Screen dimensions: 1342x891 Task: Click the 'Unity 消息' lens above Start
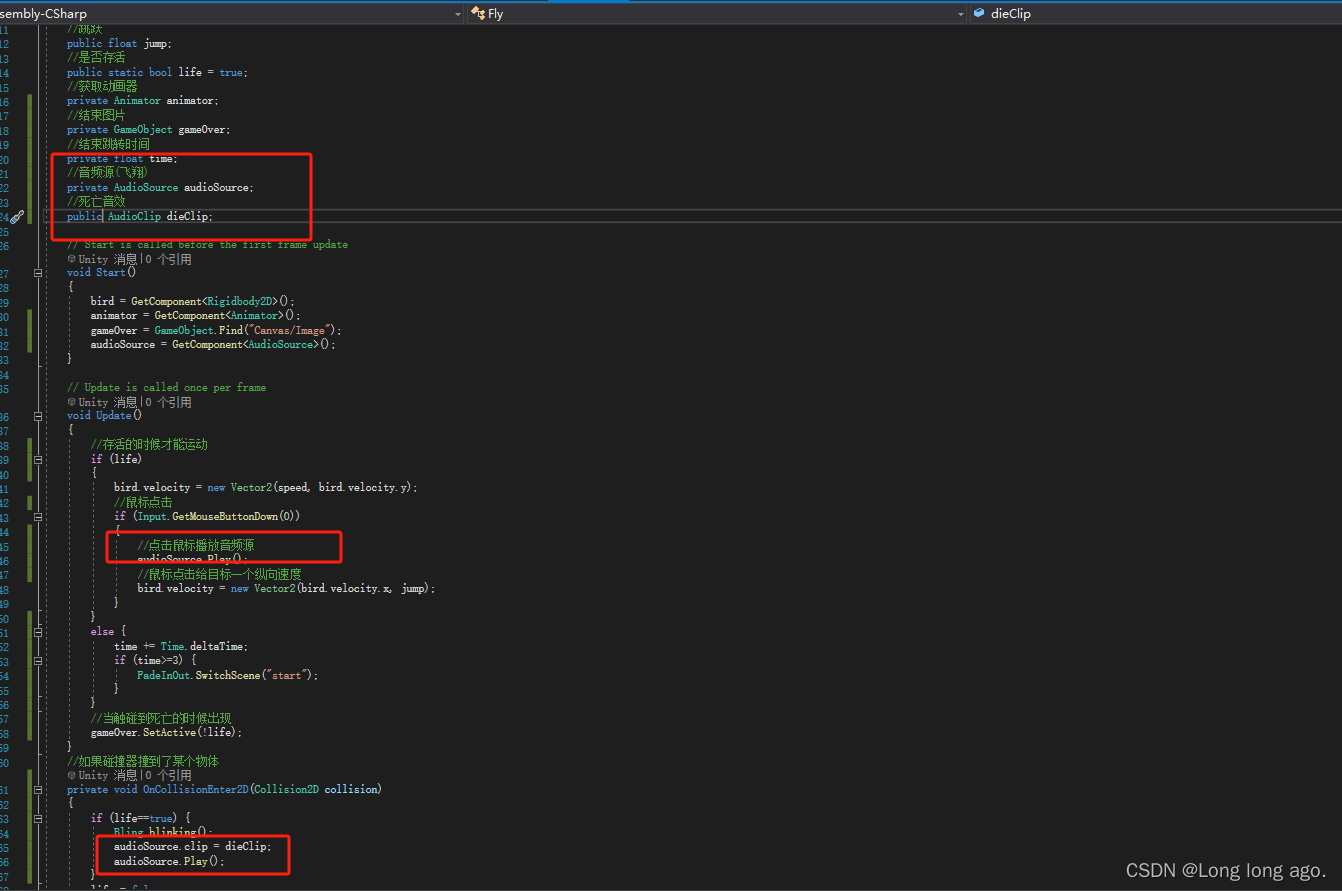108,259
